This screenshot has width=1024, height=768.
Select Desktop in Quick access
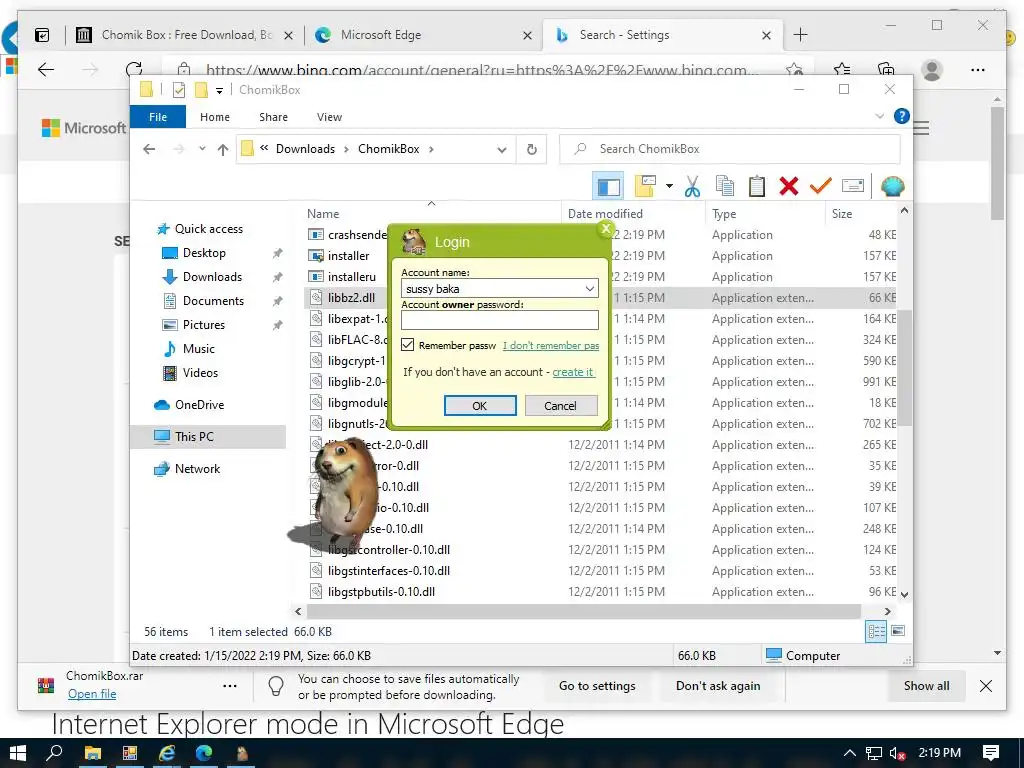[204, 253]
